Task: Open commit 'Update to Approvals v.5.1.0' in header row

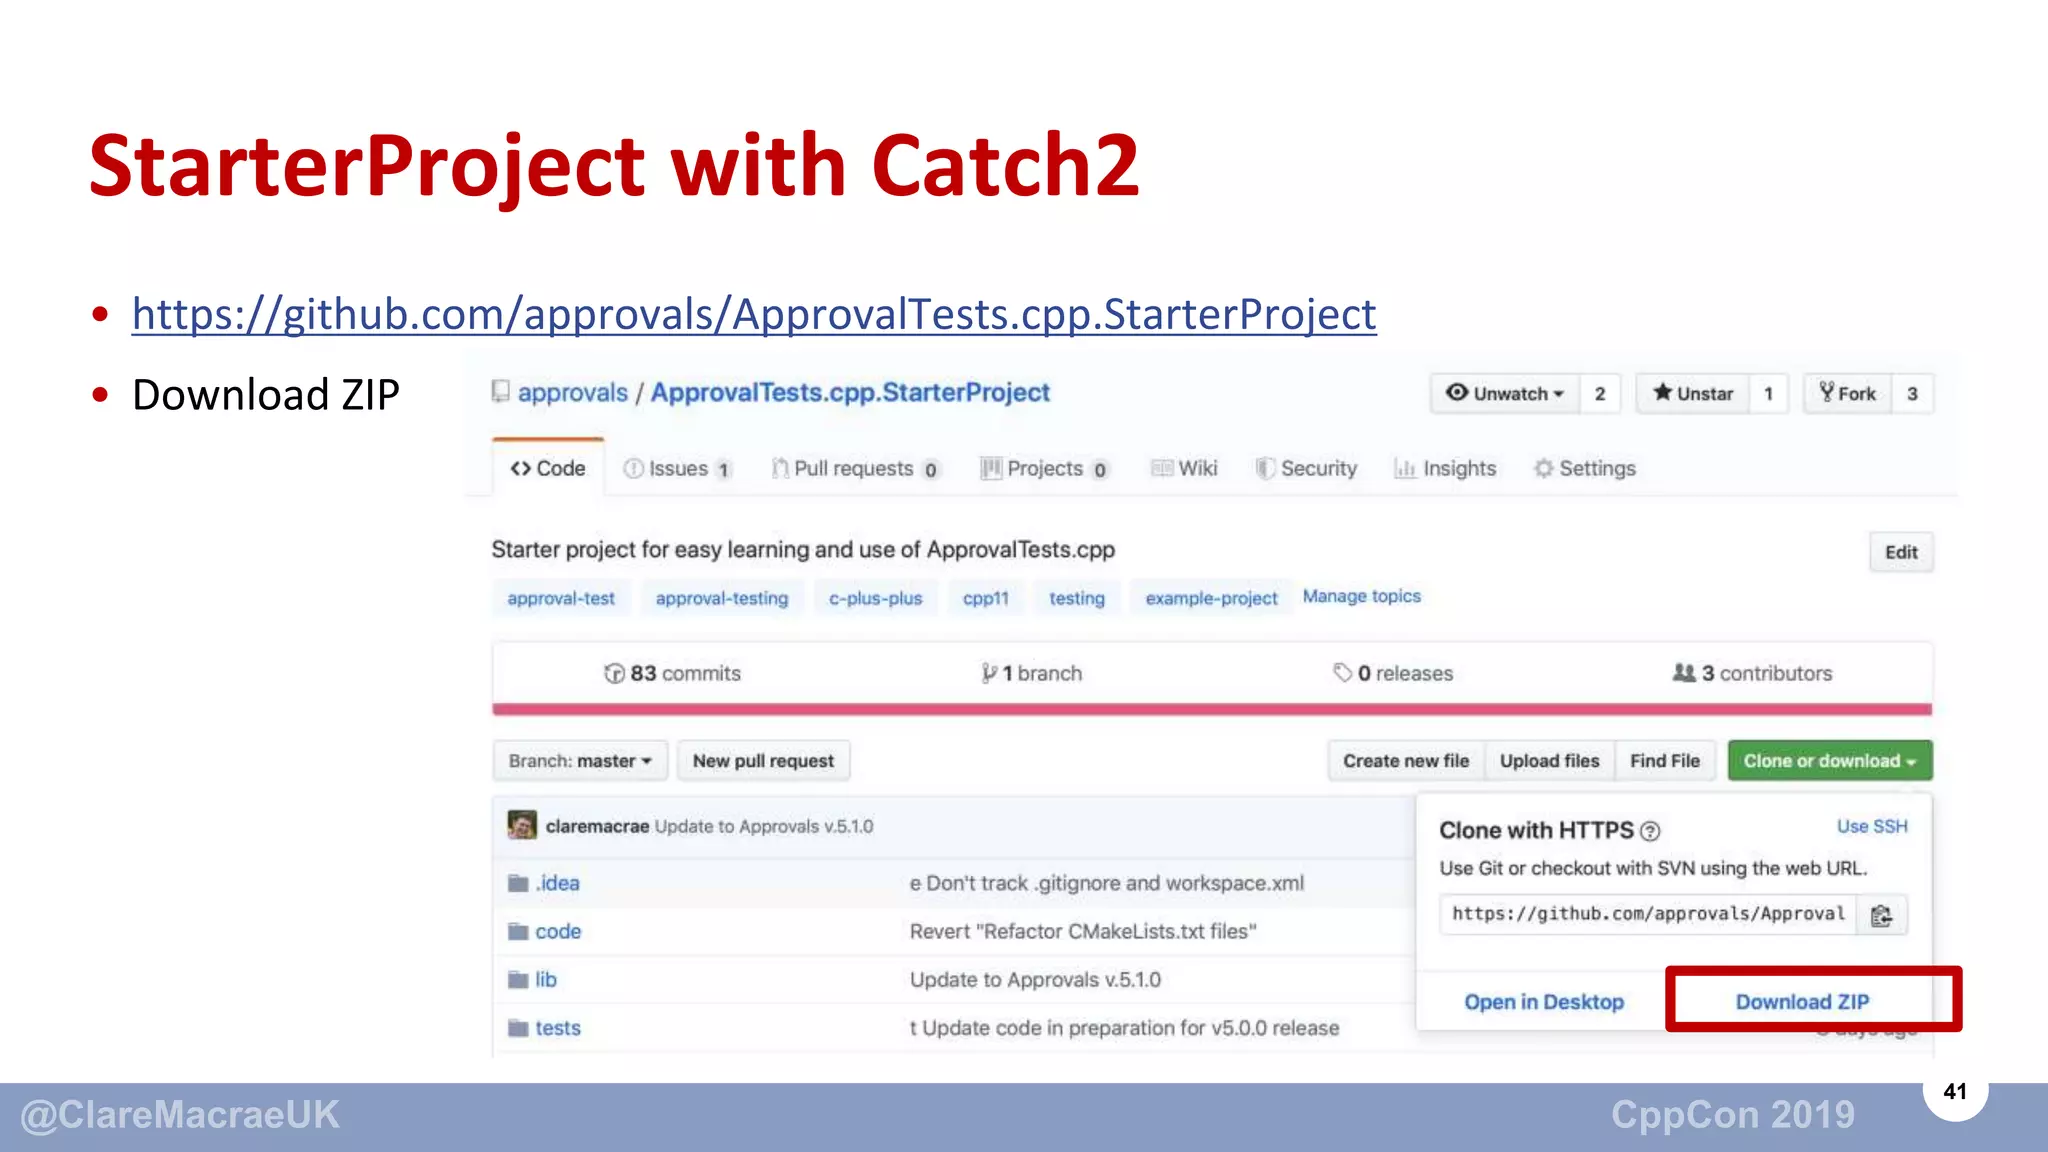Action: point(764,826)
